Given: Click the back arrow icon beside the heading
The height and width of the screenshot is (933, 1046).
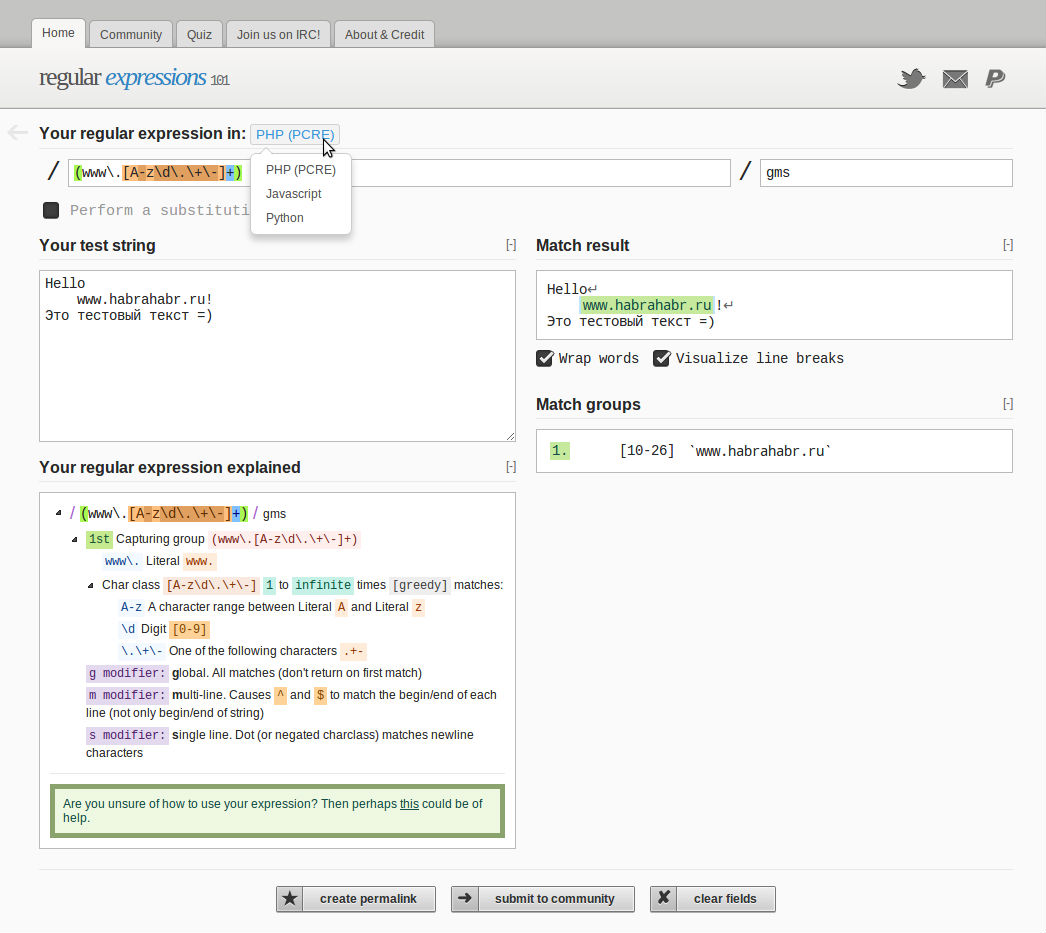Looking at the screenshot, I should (x=17, y=132).
